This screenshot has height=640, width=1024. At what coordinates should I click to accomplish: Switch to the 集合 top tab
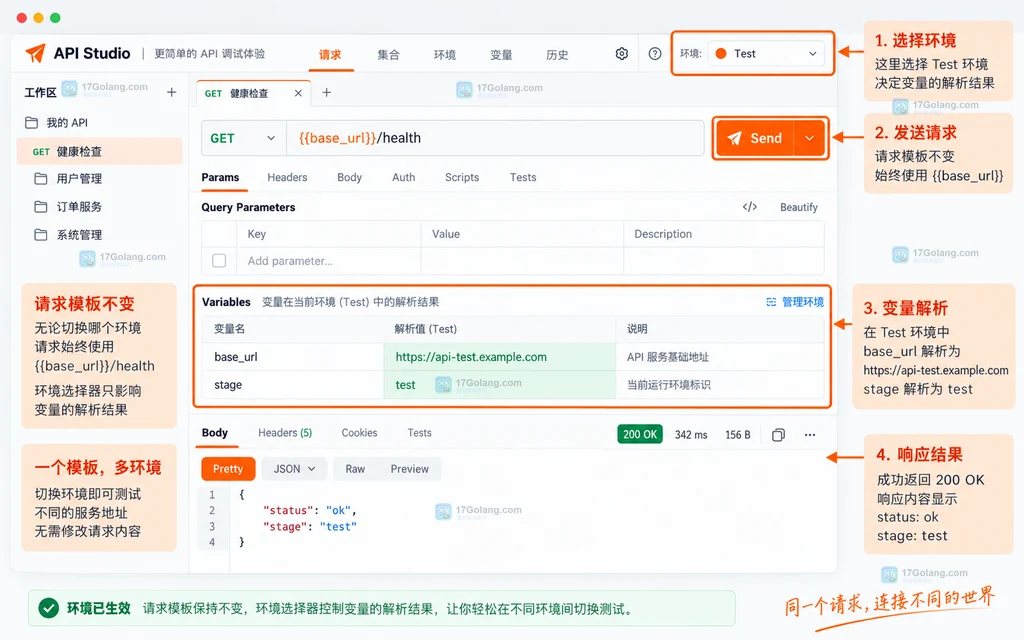pos(388,55)
